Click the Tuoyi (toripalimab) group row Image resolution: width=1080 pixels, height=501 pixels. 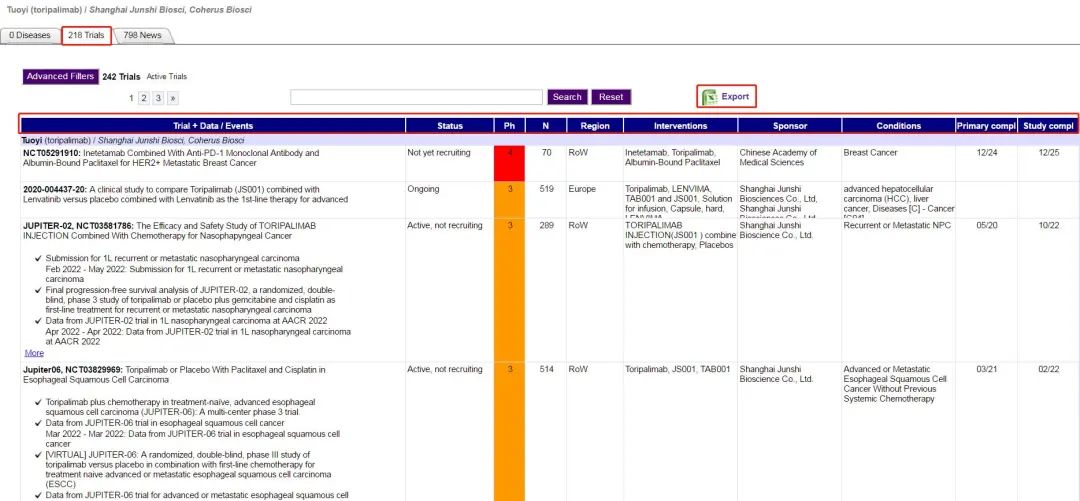[x=550, y=140]
